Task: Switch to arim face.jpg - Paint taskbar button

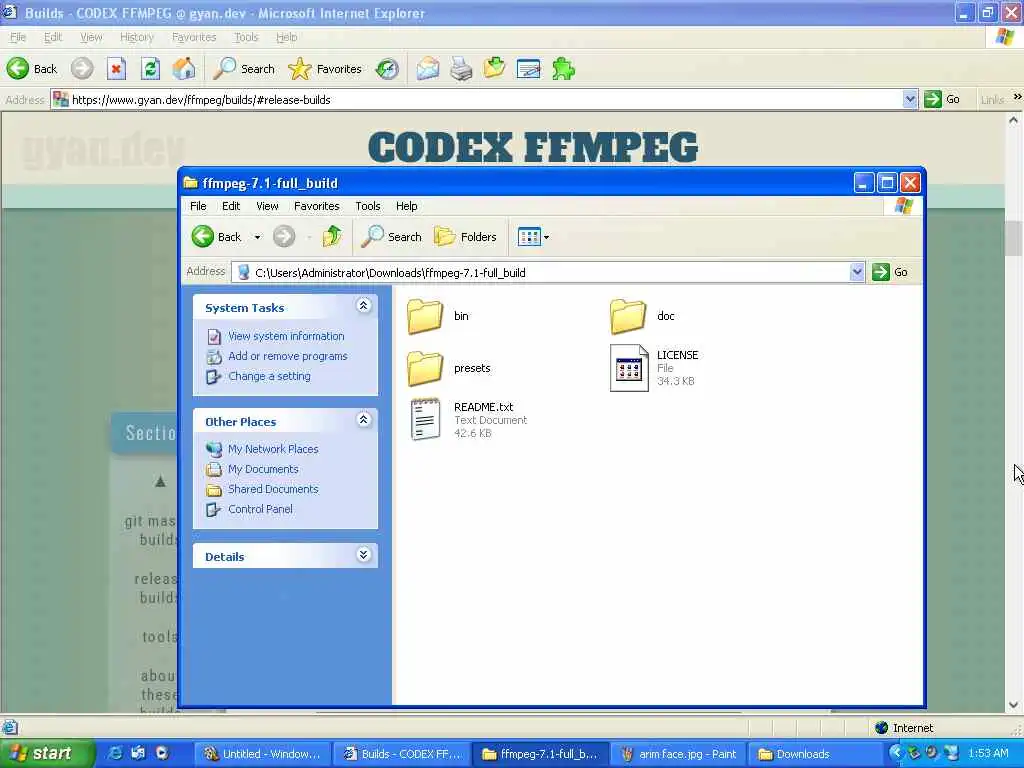Action: [x=679, y=754]
